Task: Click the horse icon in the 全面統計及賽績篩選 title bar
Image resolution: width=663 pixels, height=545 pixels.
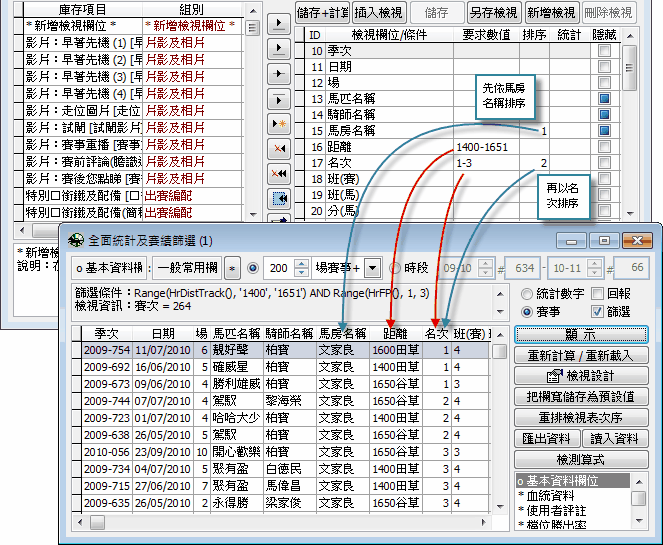Action: (x=76, y=240)
